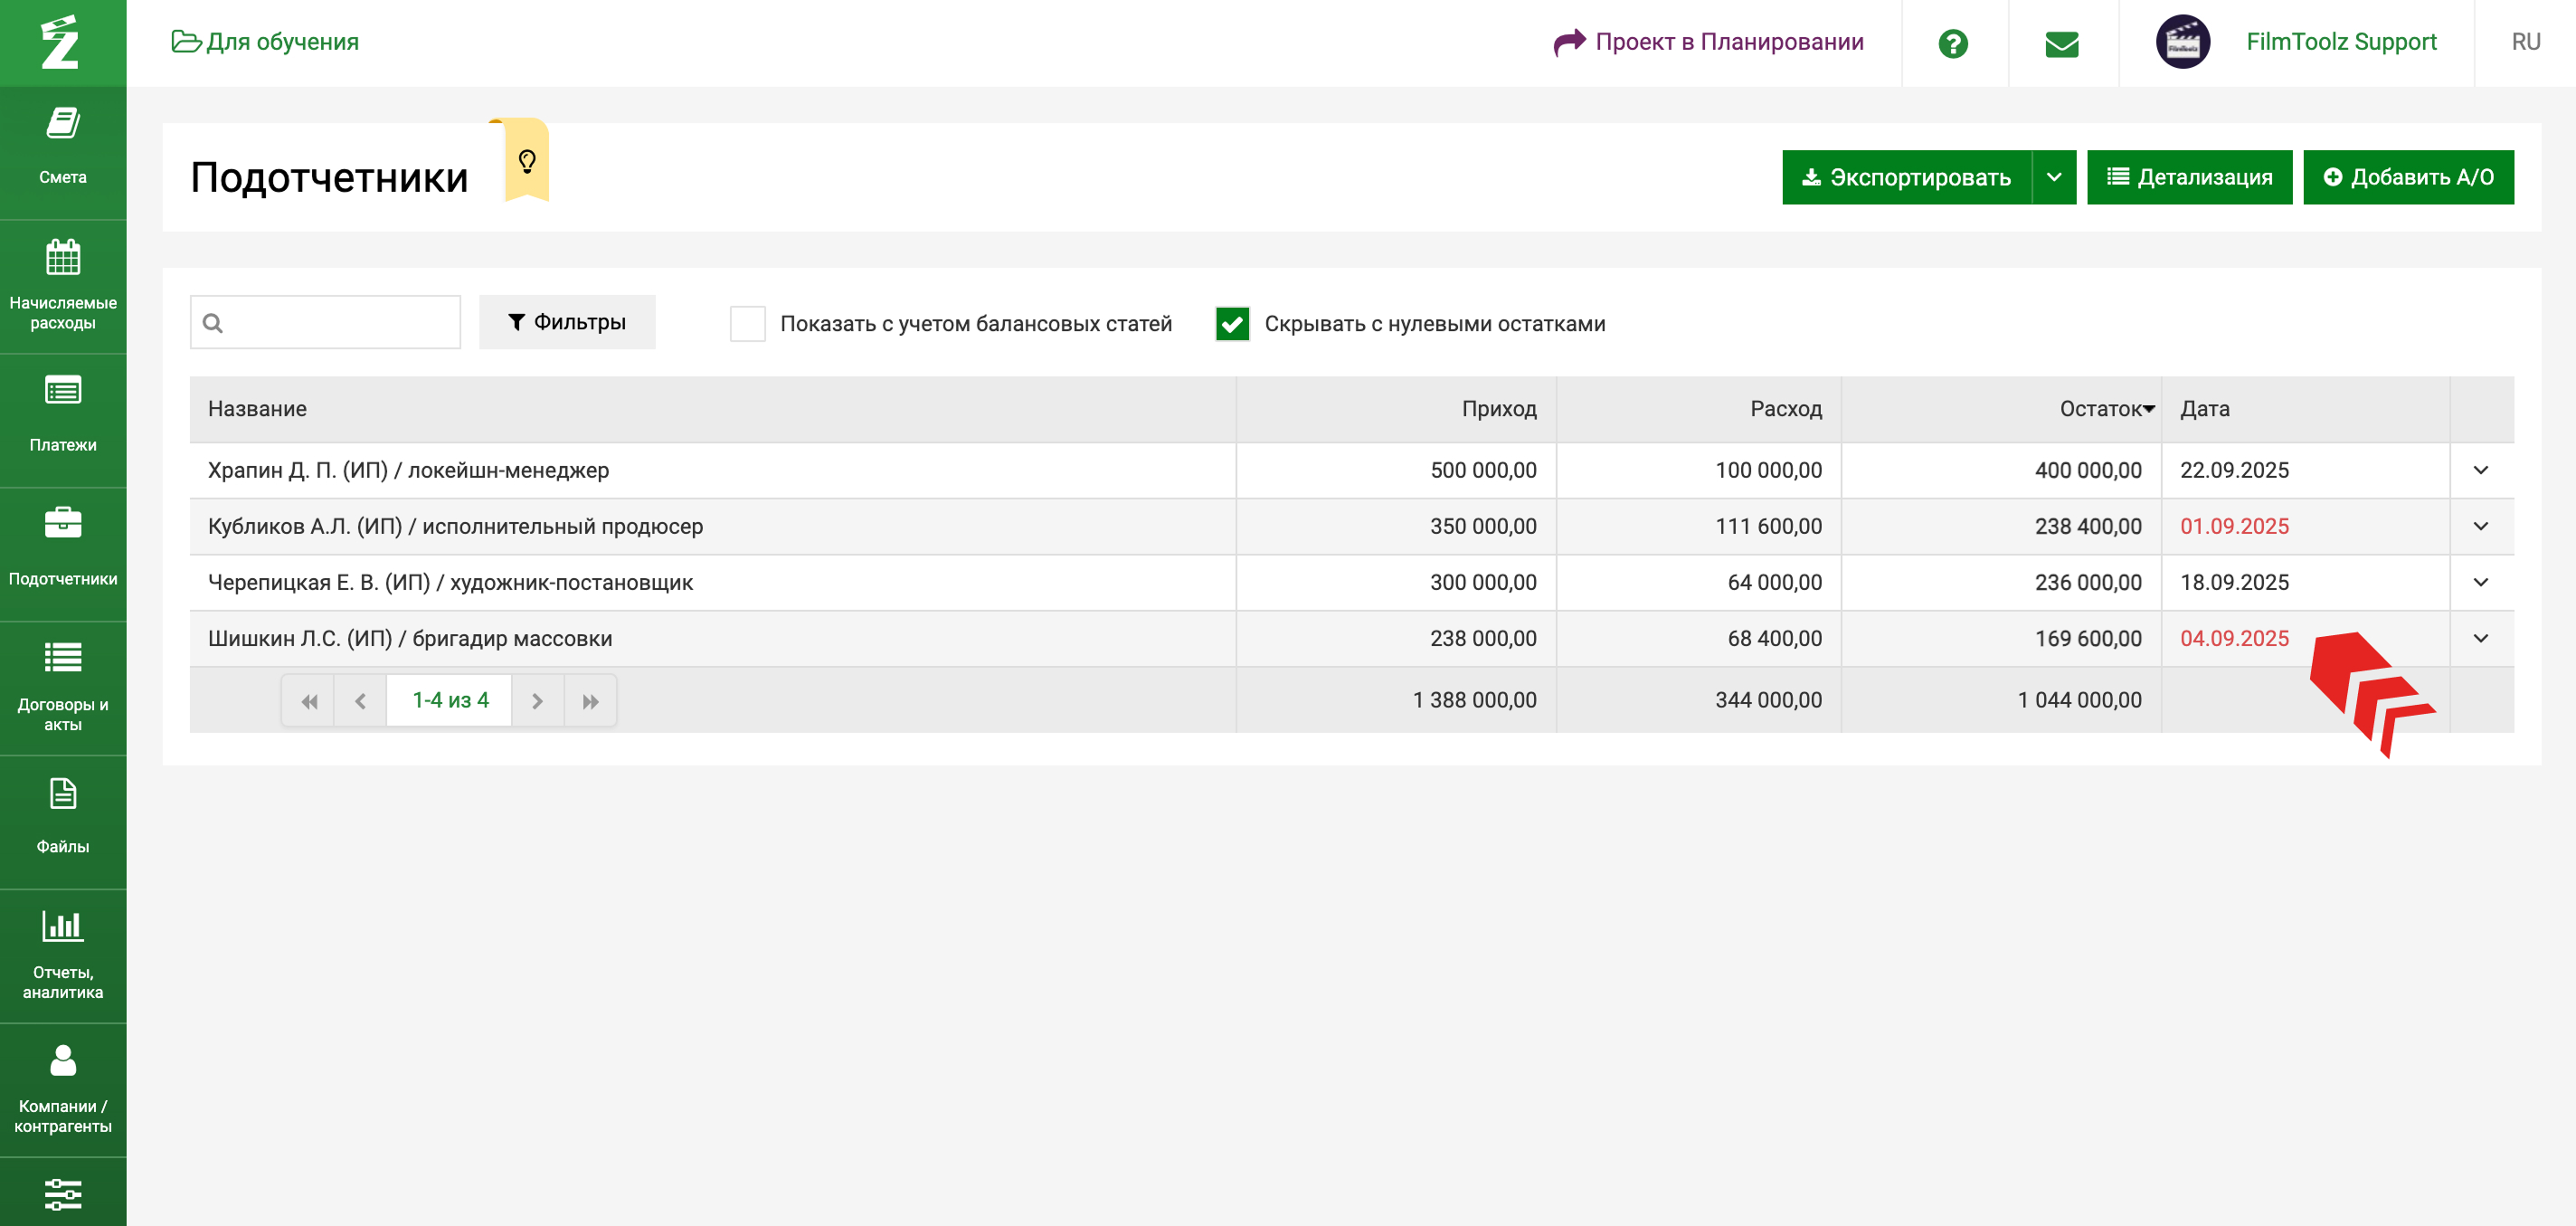Open the Экспортировать dropdown arrow
2576x1226 pixels.
(x=2053, y=177)
